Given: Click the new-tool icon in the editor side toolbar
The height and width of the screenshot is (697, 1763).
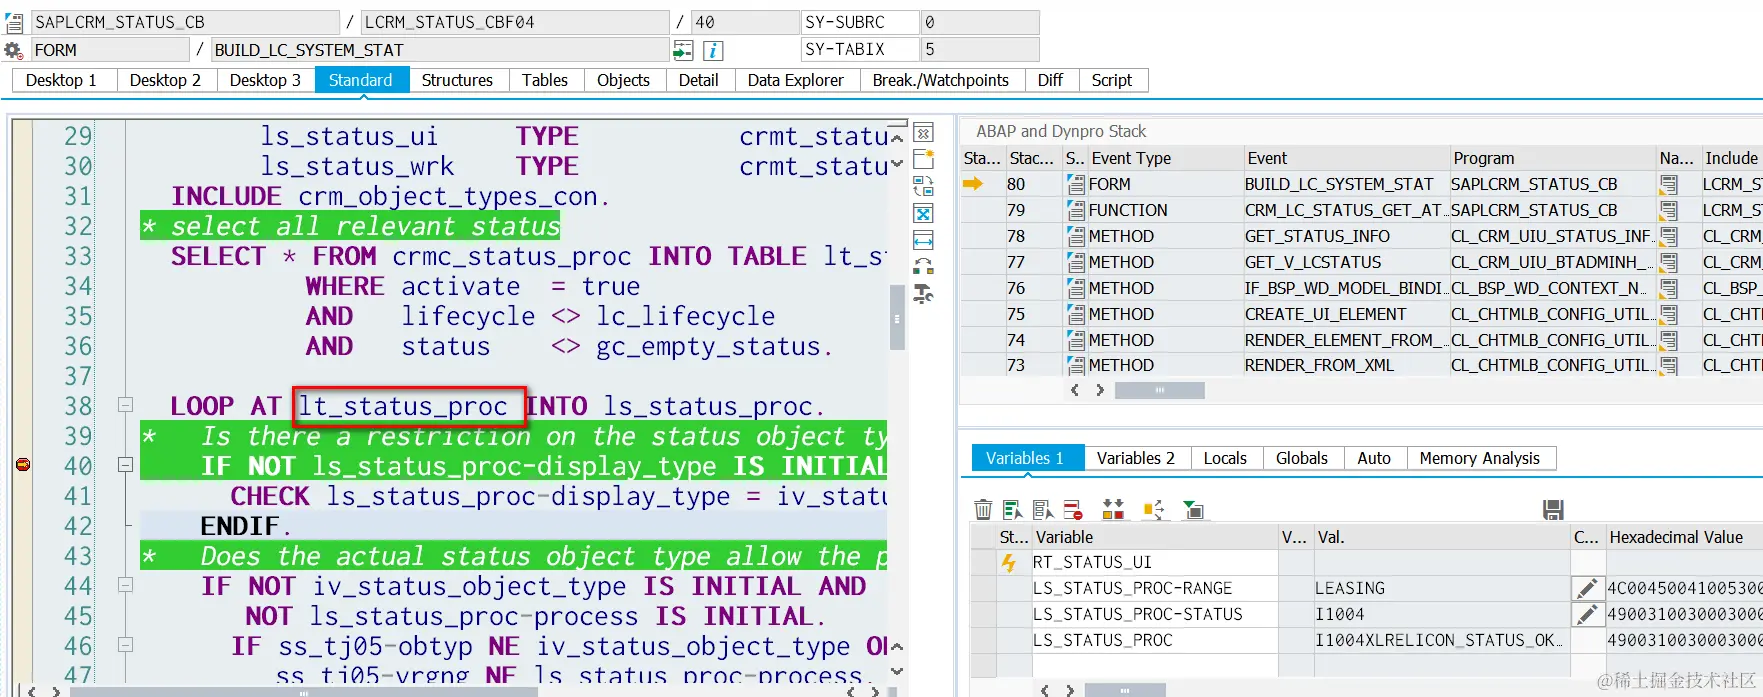Looking at the screenshot, I should tap(923, 159).
